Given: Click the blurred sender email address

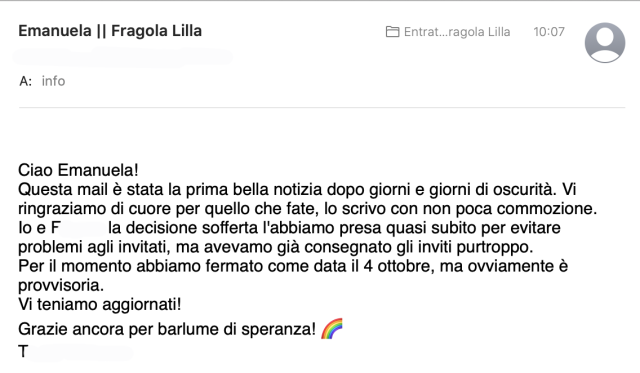Looking at the screenshot, I should 122,57.
